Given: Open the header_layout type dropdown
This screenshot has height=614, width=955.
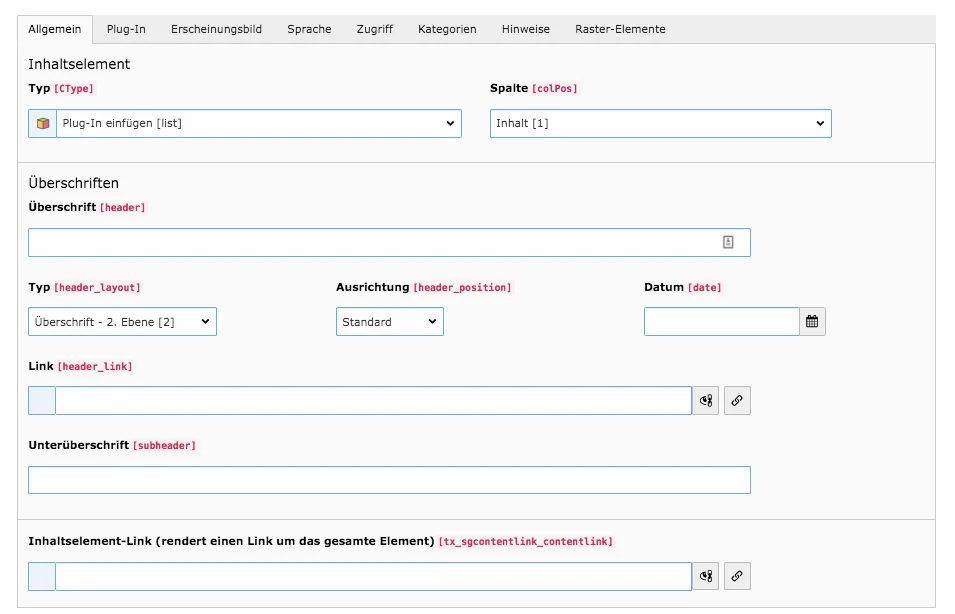Looking at the screenshot, I should pyautogui.click(x=122, y=321).
